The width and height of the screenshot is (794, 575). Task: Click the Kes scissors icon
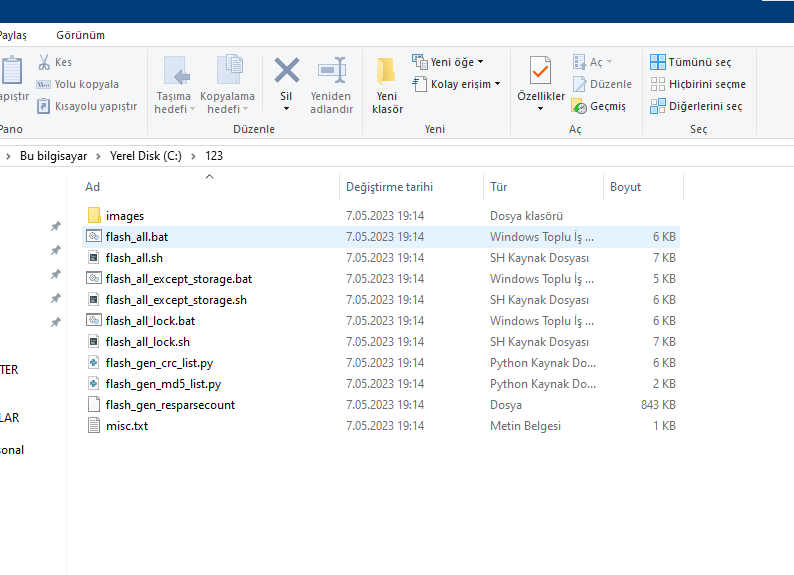tap(44, 62)
